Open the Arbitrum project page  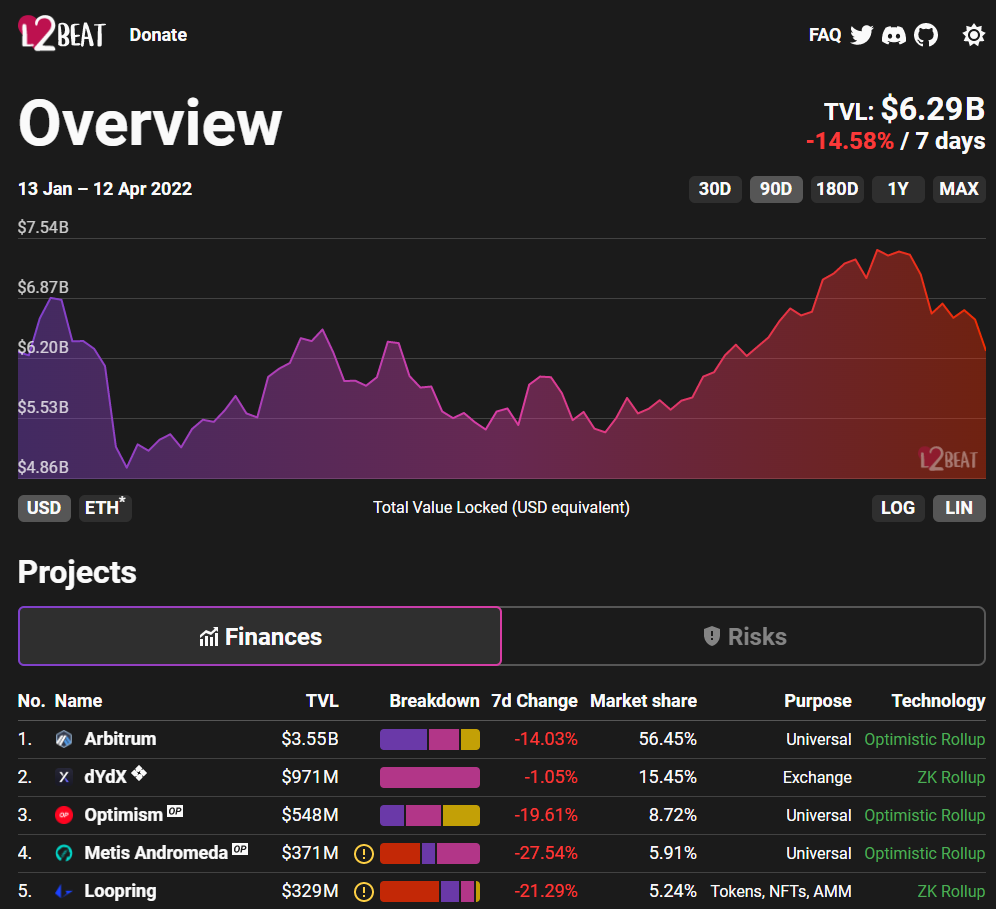pos(120,739)
